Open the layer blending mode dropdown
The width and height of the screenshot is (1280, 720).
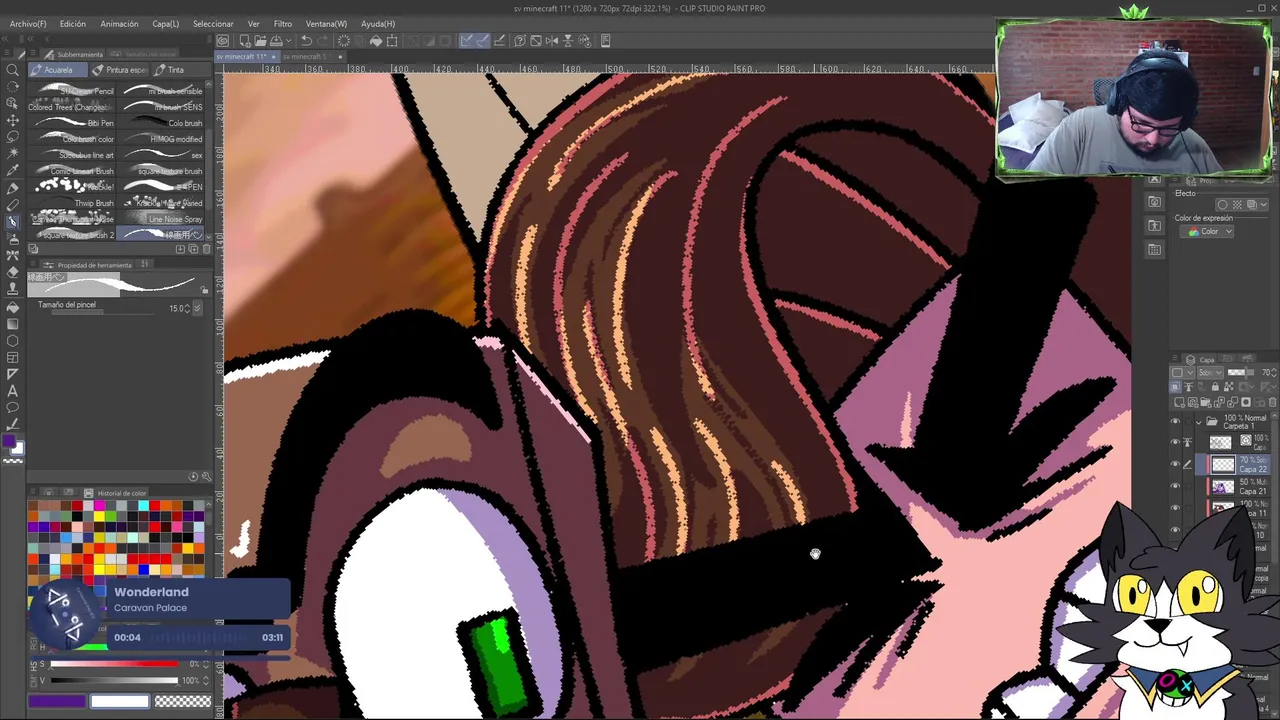[1210, 372]
